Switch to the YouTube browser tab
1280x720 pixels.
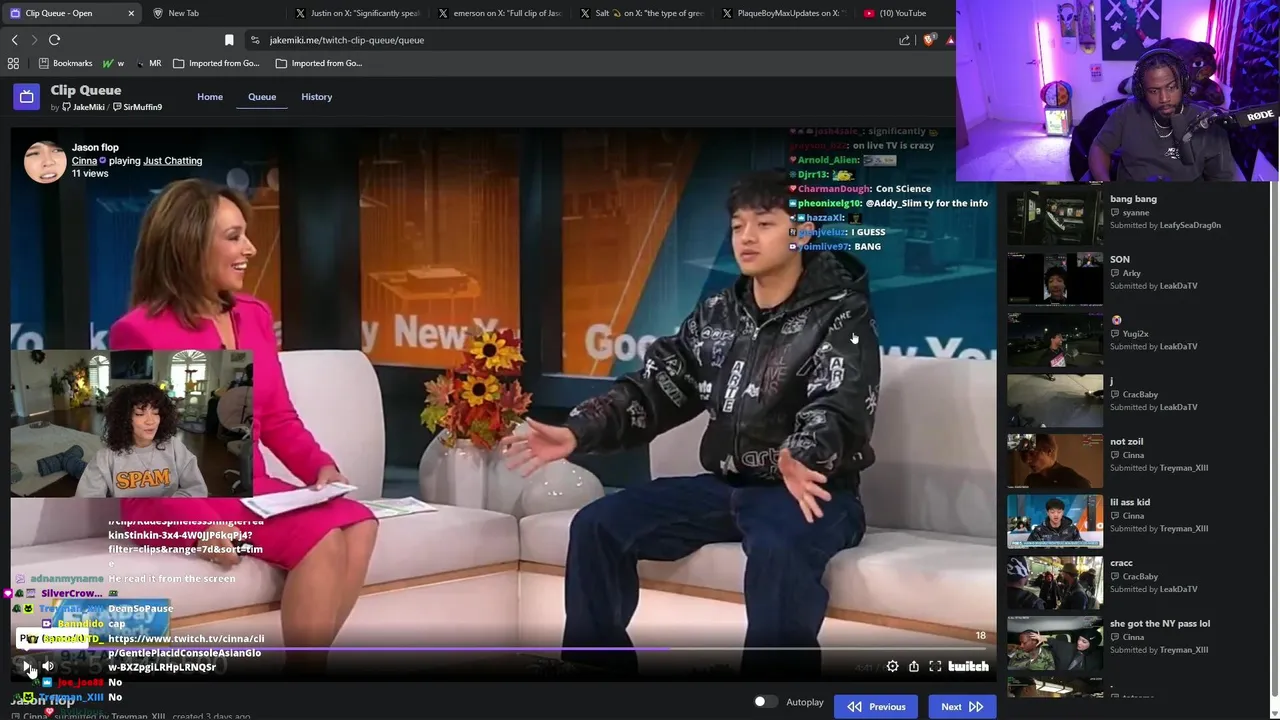[x=903, y=13]
